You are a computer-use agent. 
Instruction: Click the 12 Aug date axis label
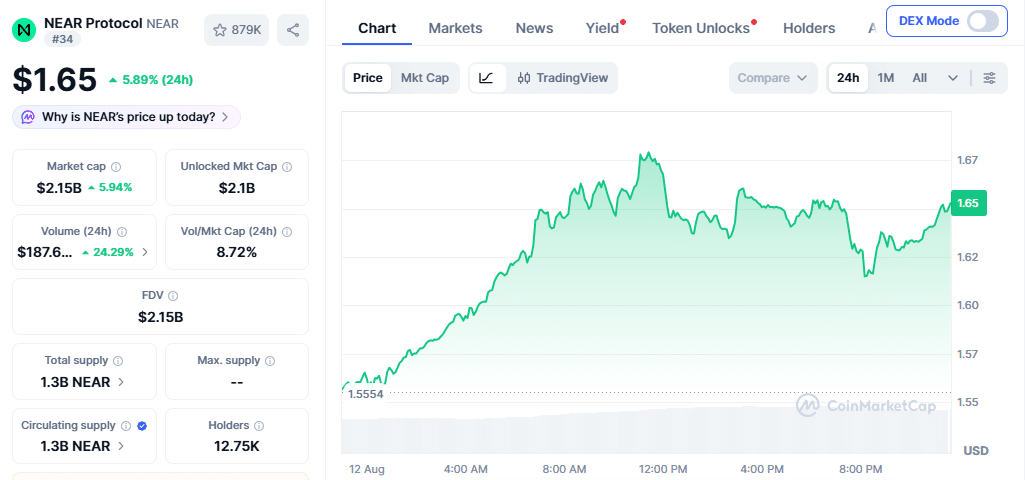(367, 469)
